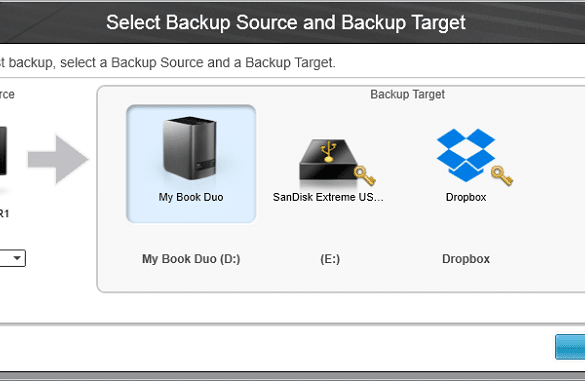Click the source drive label ending in R1
Image resolution: width=585 pixels, height=381 pixels.
[x=4, y=214]
